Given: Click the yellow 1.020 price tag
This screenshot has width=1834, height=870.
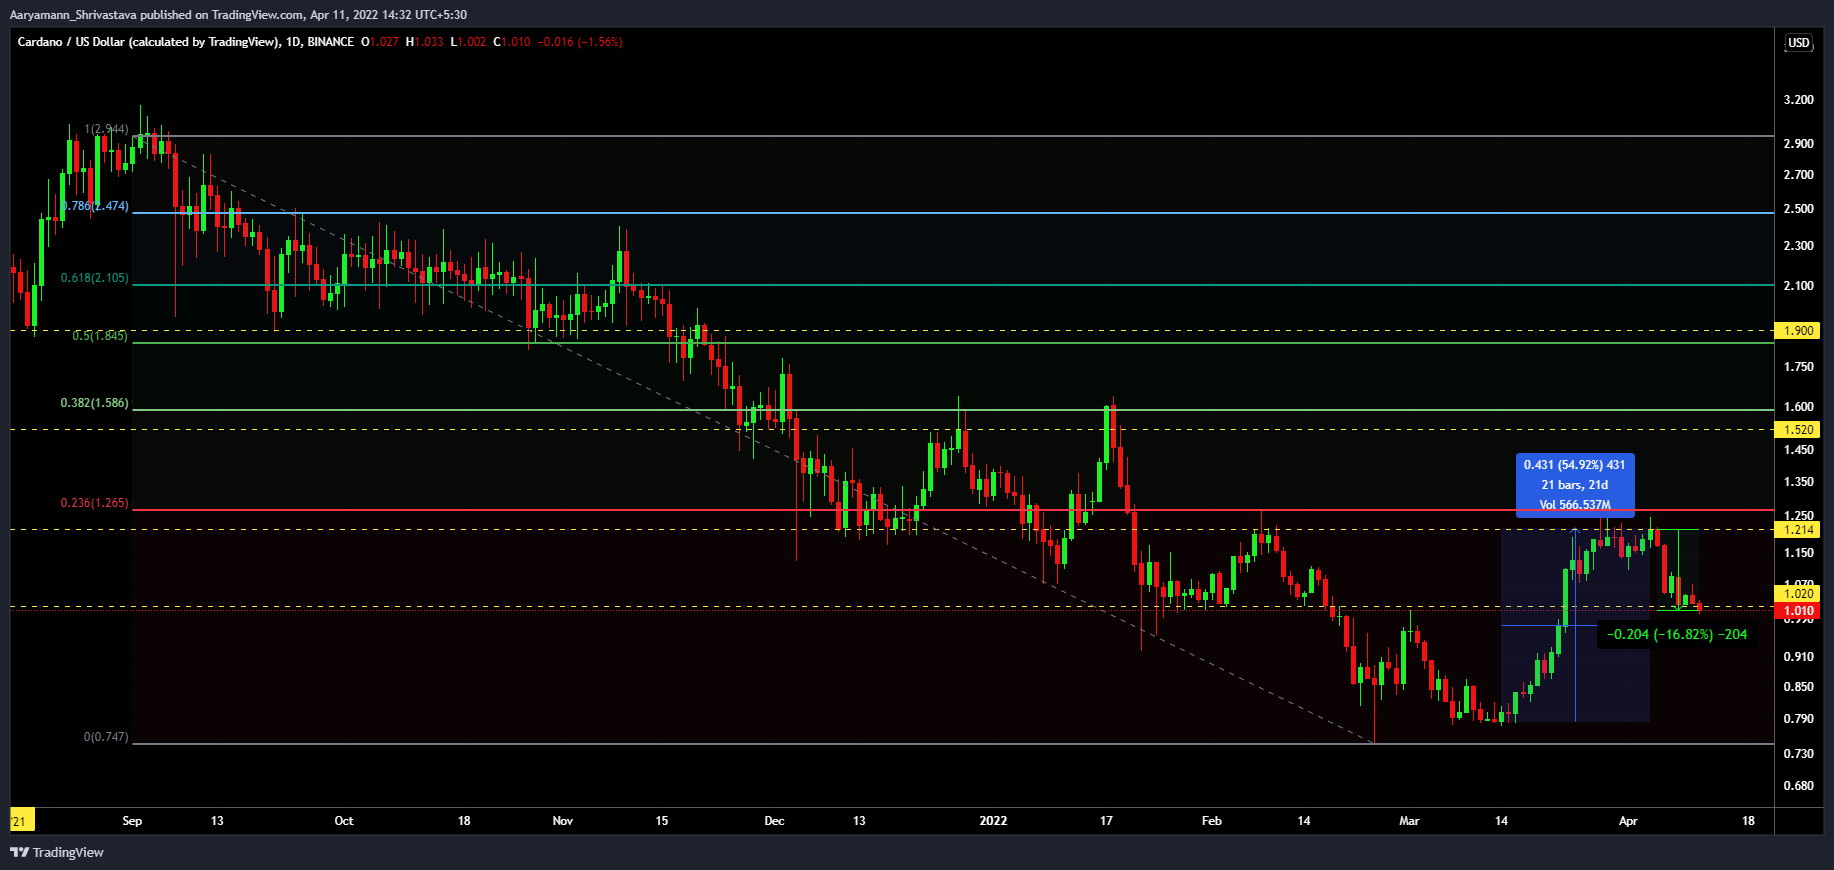Looking at the screenshot, I should [x=1797, y=594].
